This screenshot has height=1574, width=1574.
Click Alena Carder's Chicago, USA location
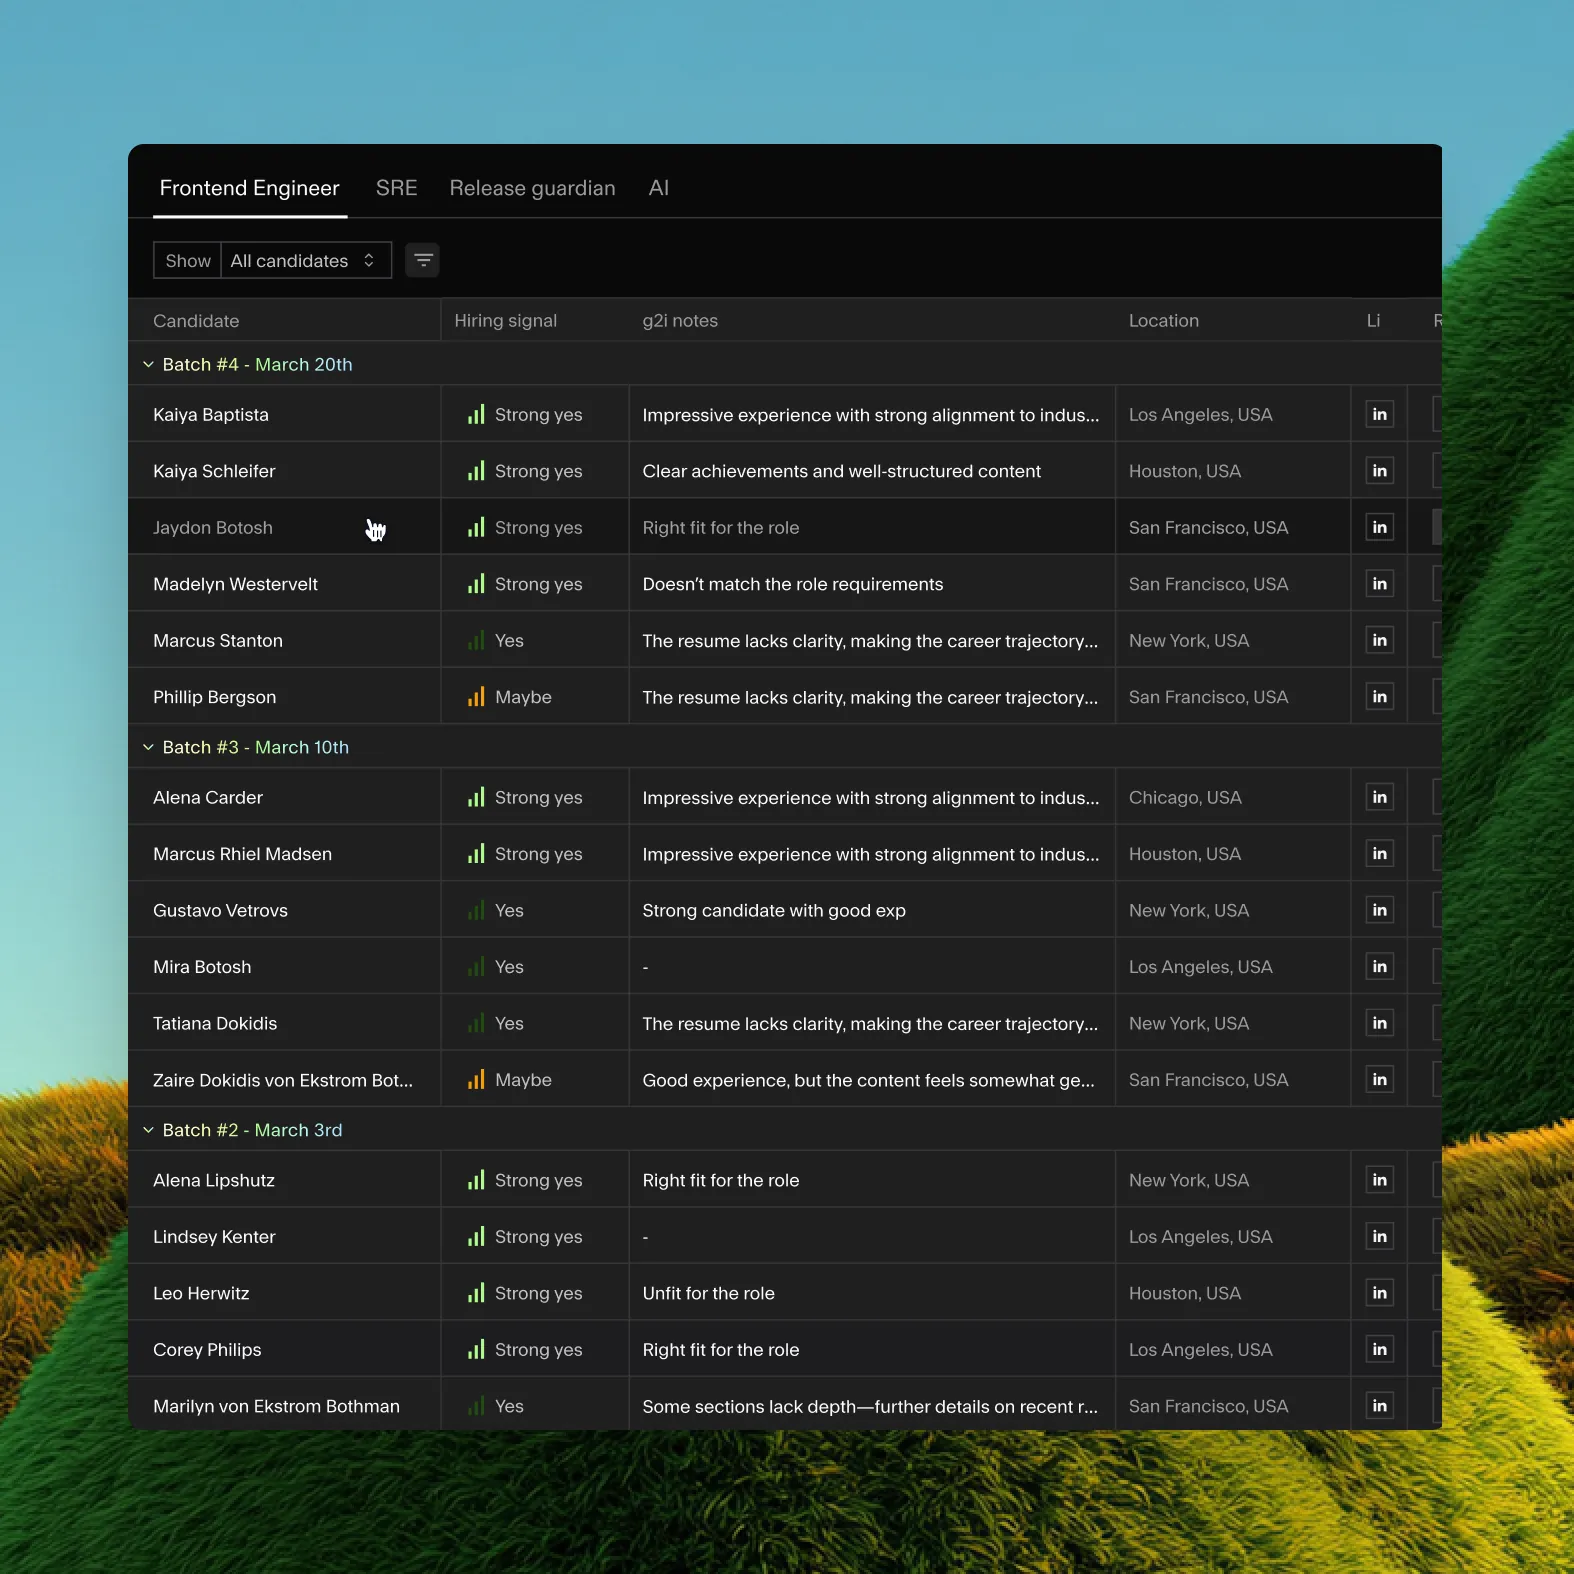(1185, 798)
